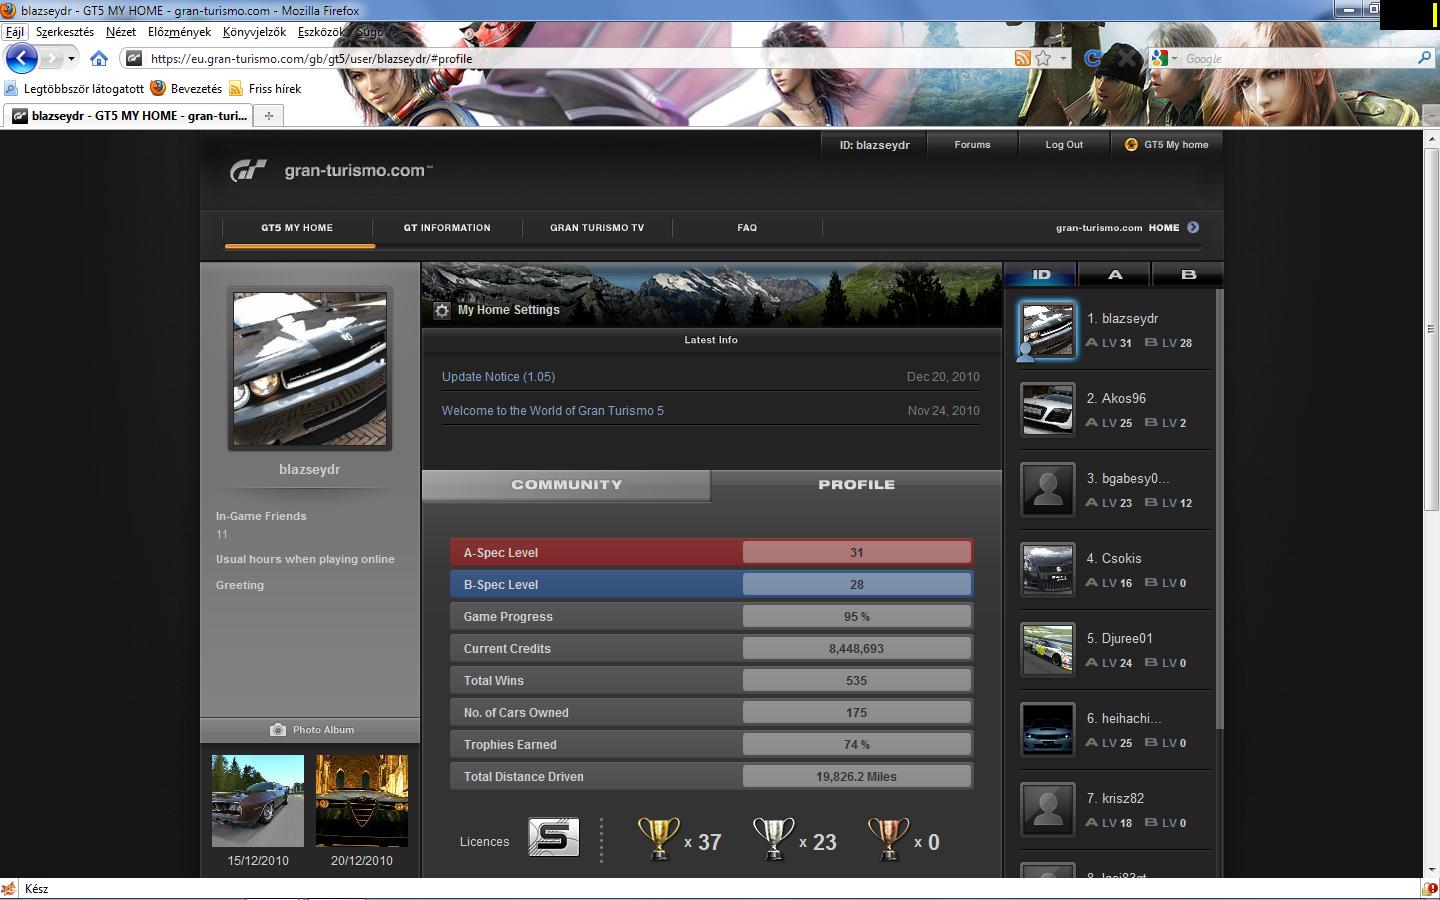Screen dimensions: 1440x900
Task: Click the ID: blazseydr header item
Action: click(874, 145)
